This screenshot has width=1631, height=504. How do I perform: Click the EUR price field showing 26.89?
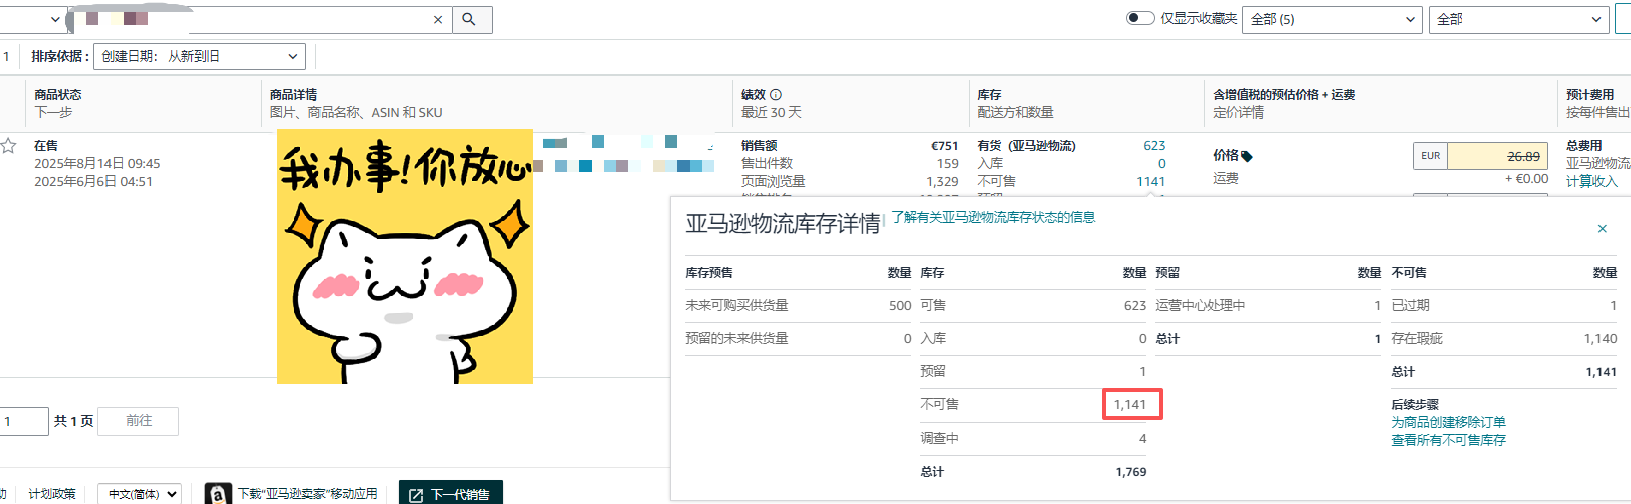(1497, 156)
